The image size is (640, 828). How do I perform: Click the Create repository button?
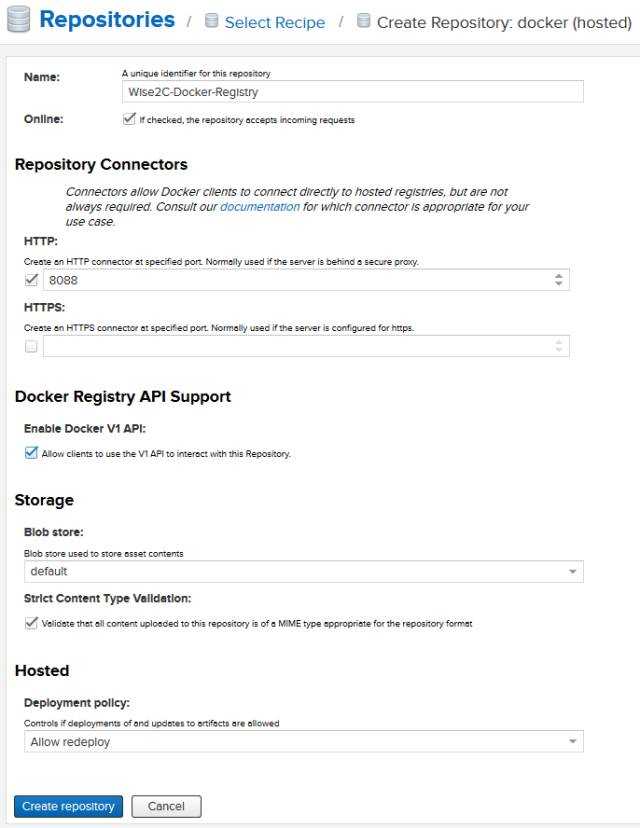click(x=68, y=806)
